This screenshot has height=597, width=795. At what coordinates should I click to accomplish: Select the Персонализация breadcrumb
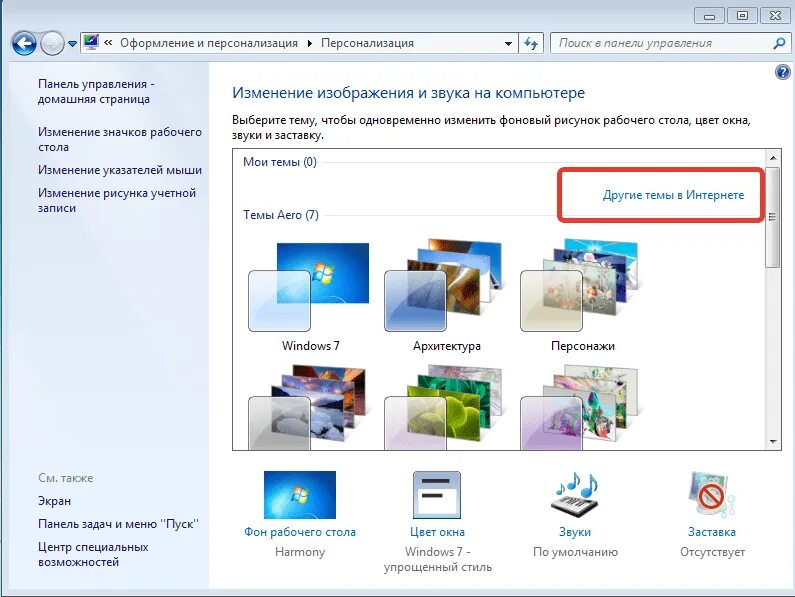pos(367,43)
